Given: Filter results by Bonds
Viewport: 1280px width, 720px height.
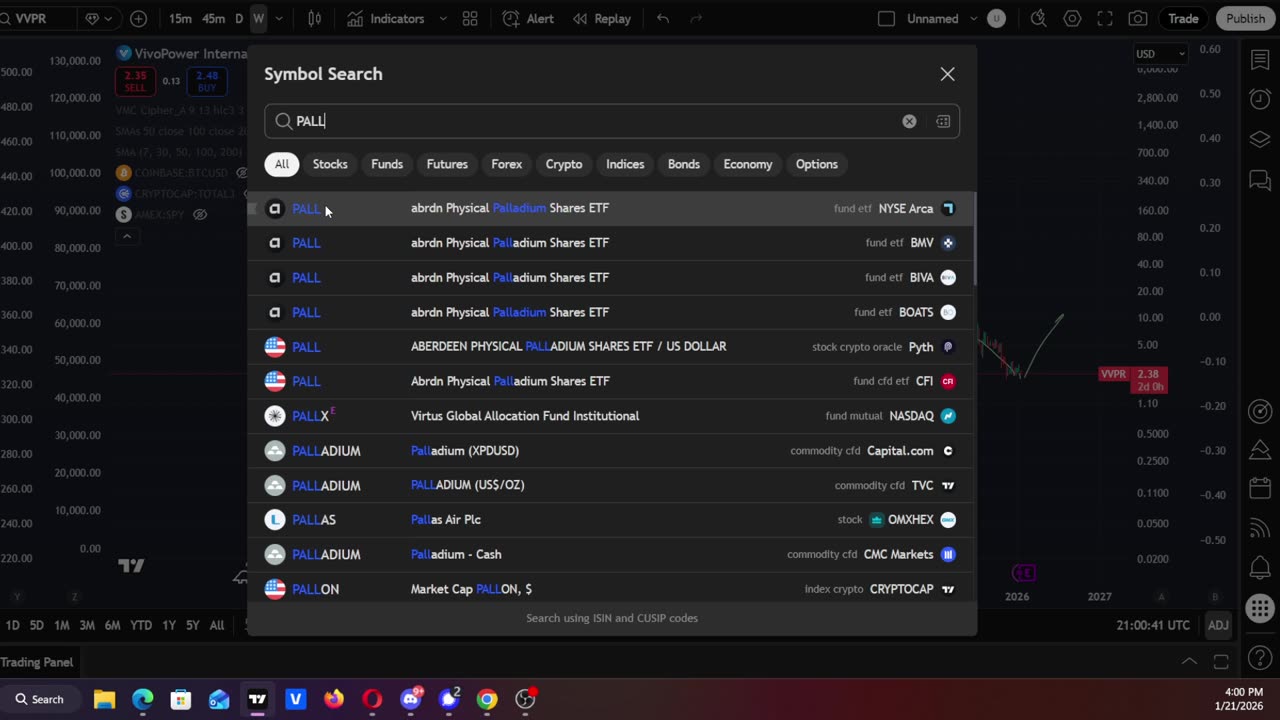Looking at the screenshot, I should [684, 164].
